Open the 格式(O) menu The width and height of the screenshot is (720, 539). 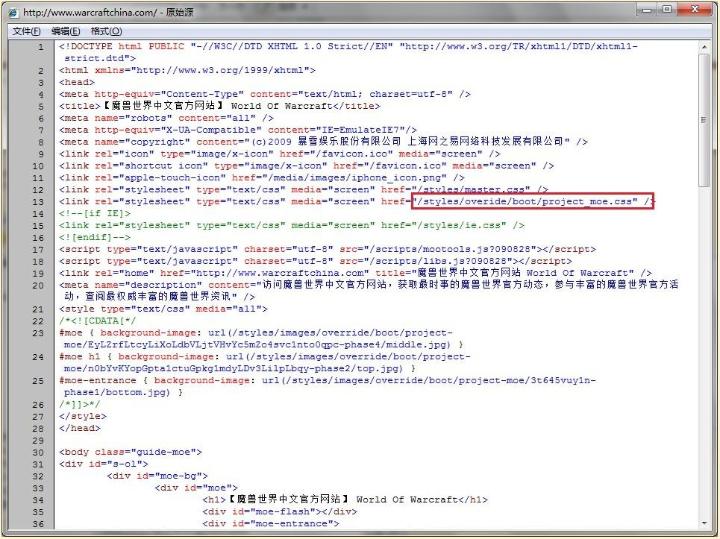[106, 31]
